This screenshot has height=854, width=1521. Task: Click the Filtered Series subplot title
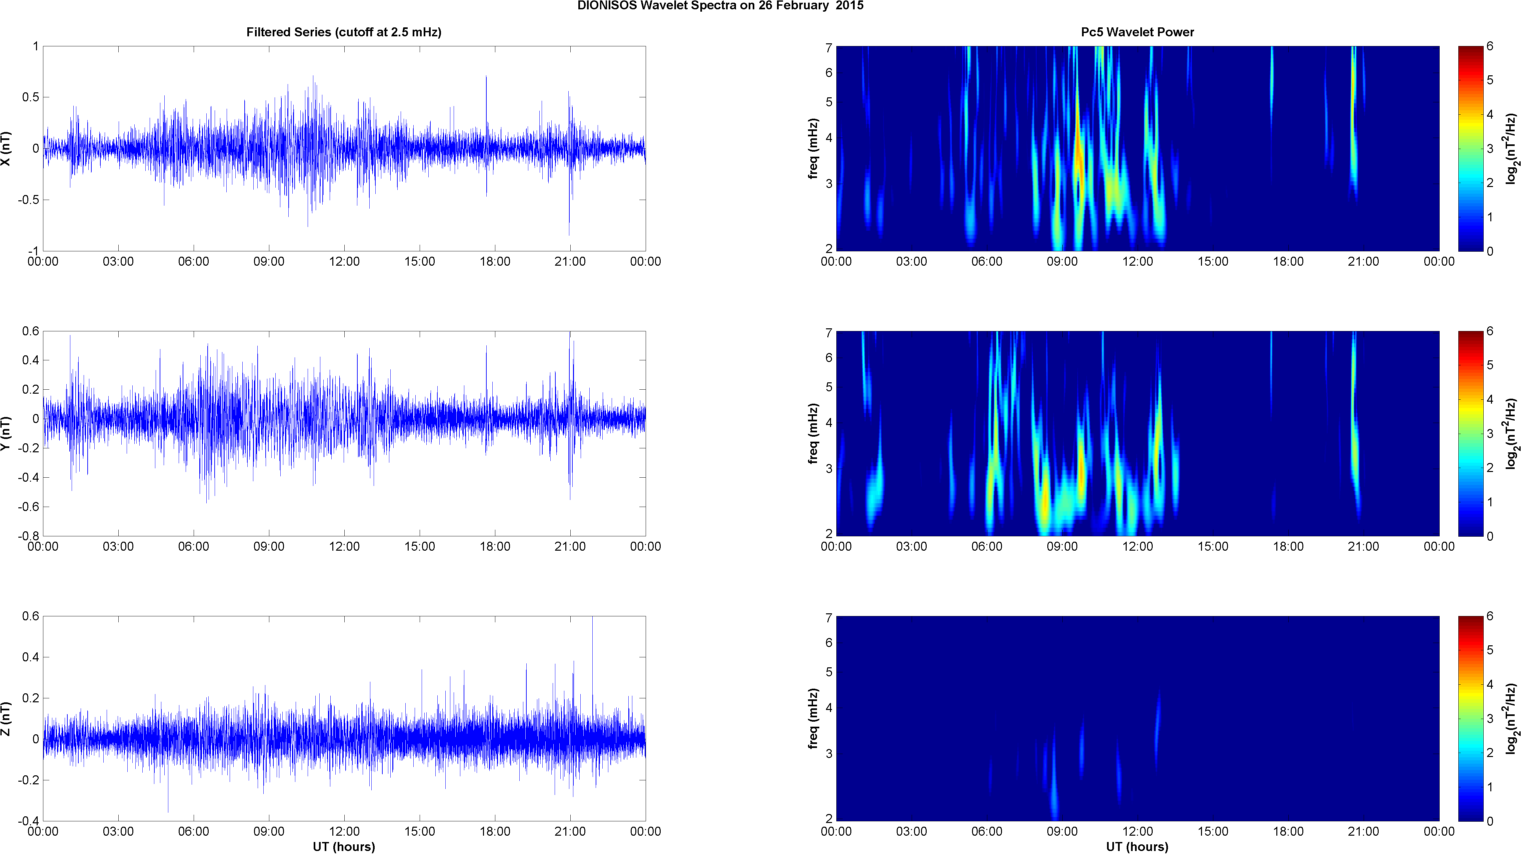(x=344, y=32)
